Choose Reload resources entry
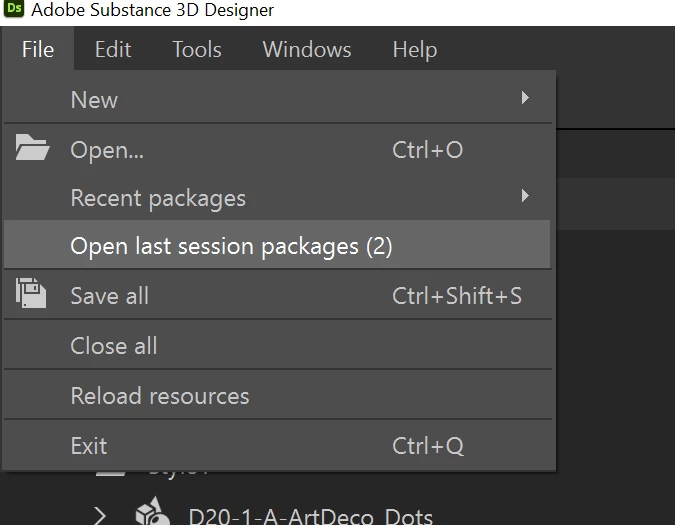This screenshot has width=675, height=525. pos(277,395)
